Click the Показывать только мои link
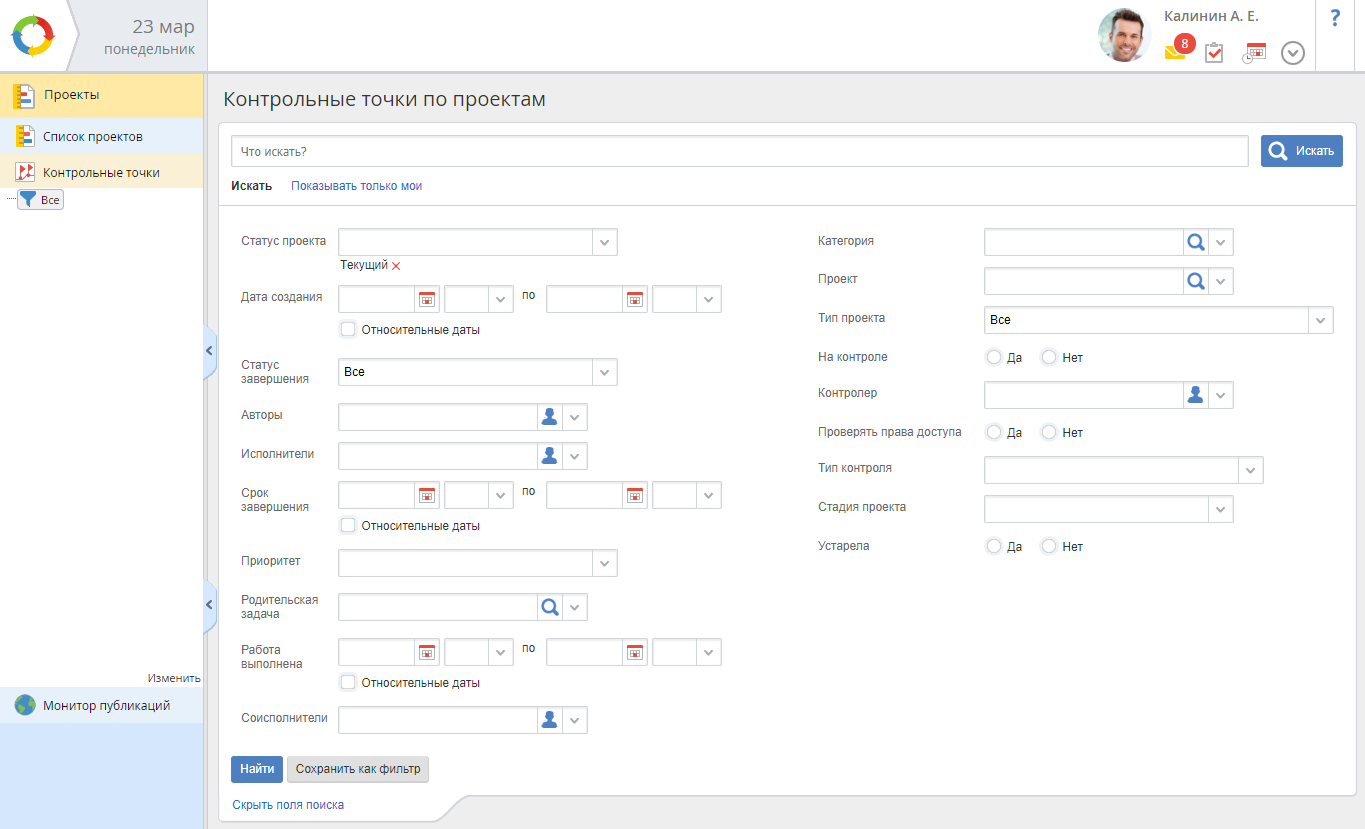This screenshot has width=1365, height=829. (356, 186)
